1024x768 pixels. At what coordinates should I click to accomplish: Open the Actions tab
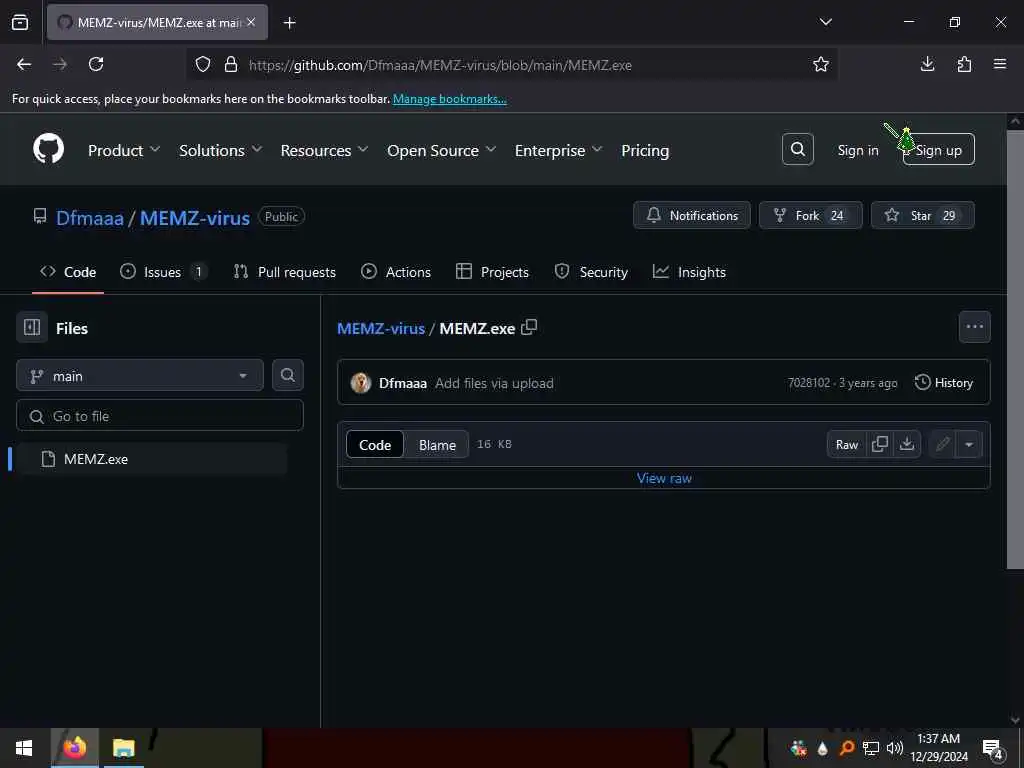point(396,272)
